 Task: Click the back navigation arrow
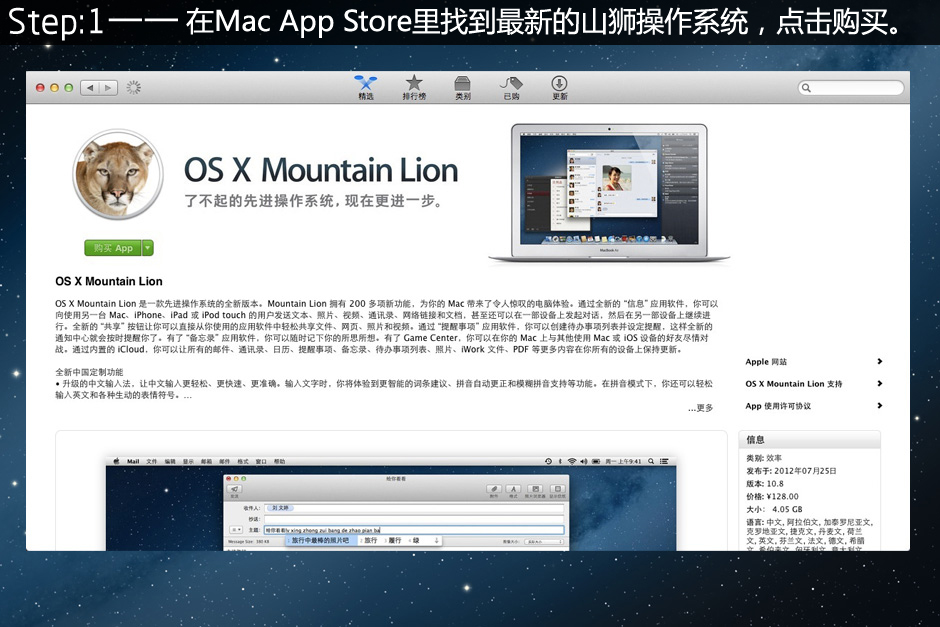coord(90,88)
